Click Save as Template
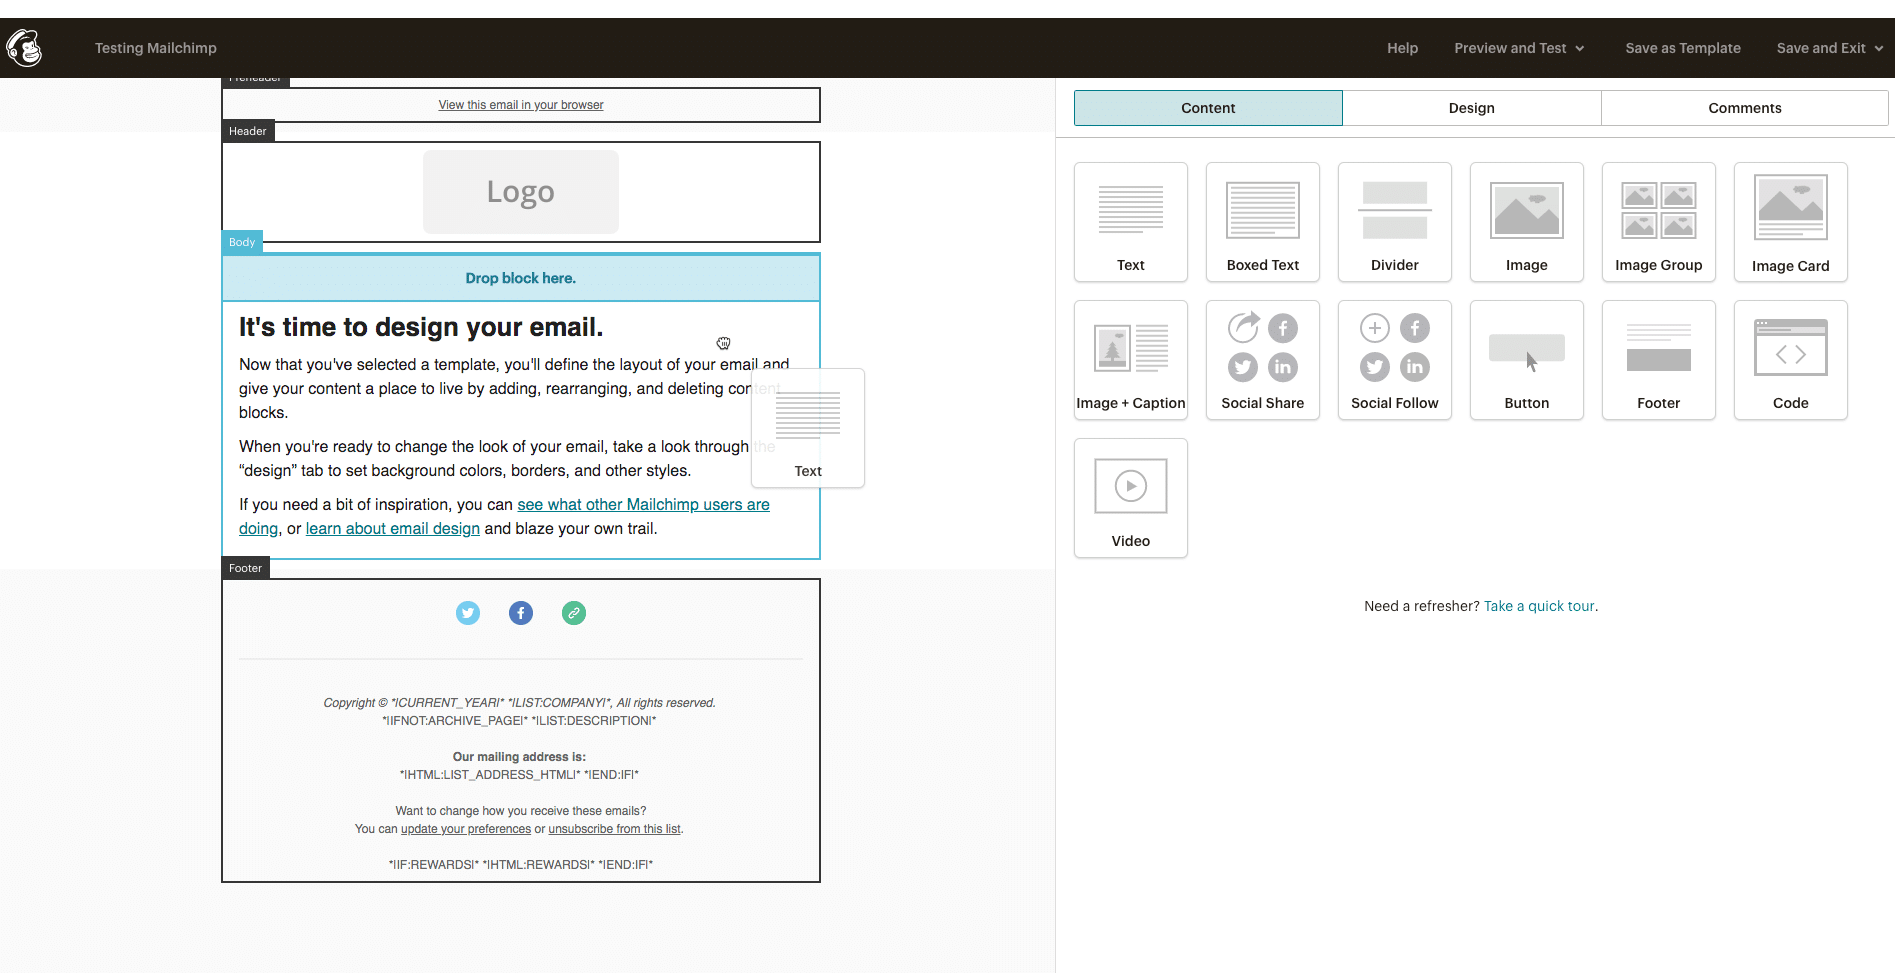Screen dimensions: 1895x973 pos(1682,47)
